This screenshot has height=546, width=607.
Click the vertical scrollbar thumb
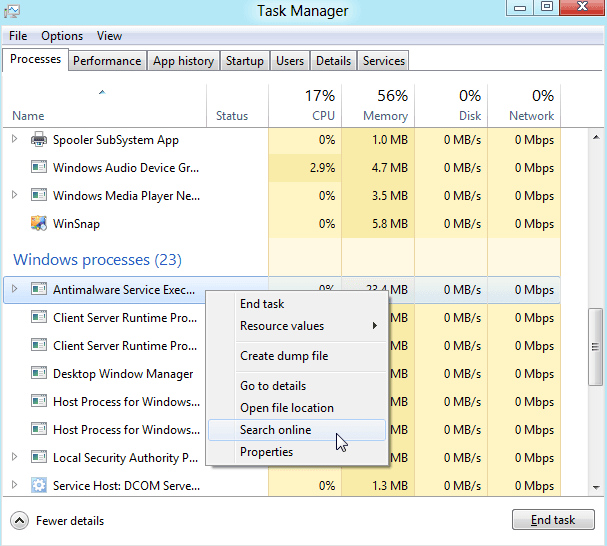pyautogui.click(x=595, y=347)
